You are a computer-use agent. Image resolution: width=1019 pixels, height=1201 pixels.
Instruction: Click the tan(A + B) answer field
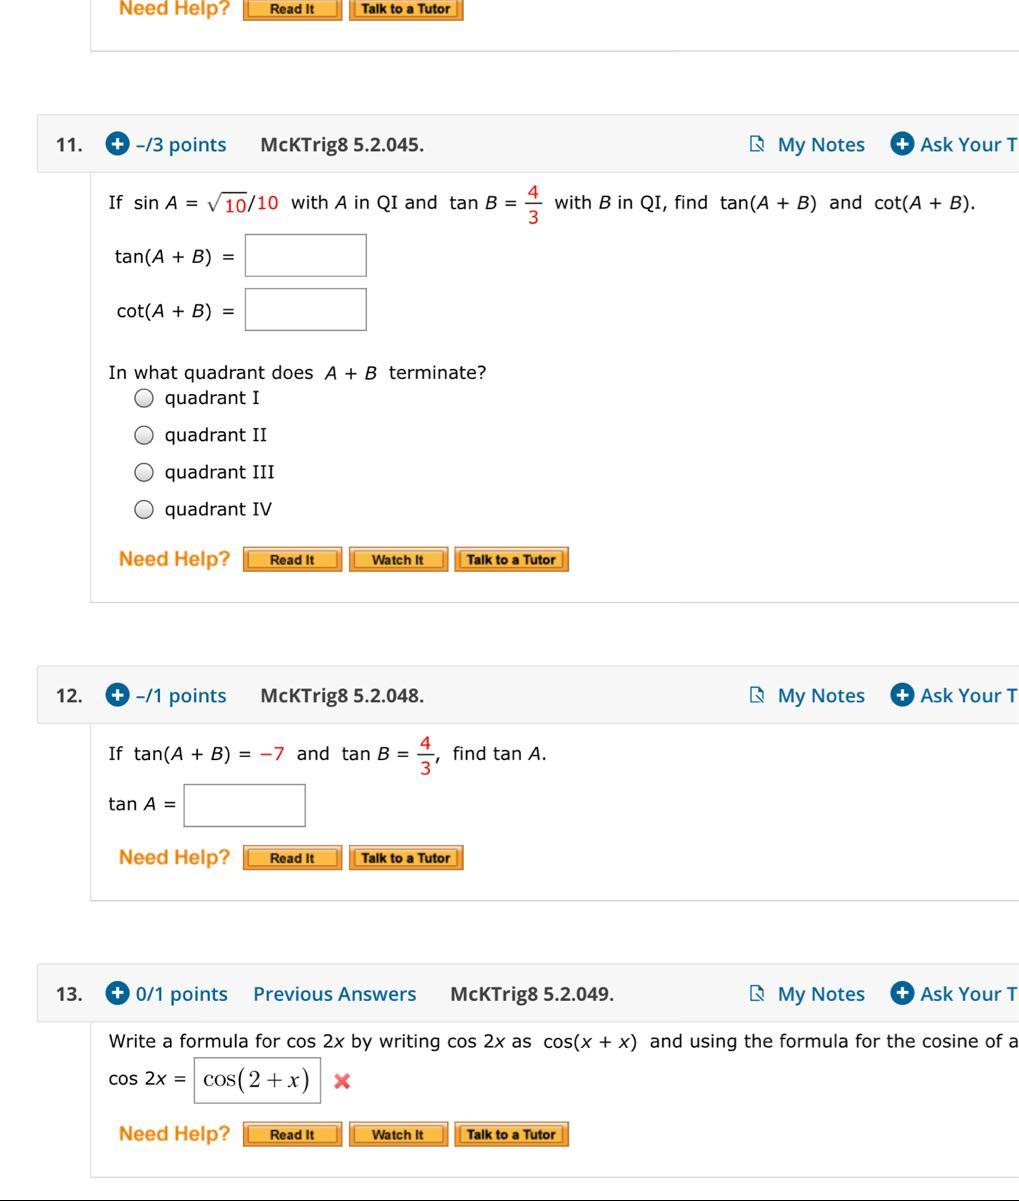306,256
